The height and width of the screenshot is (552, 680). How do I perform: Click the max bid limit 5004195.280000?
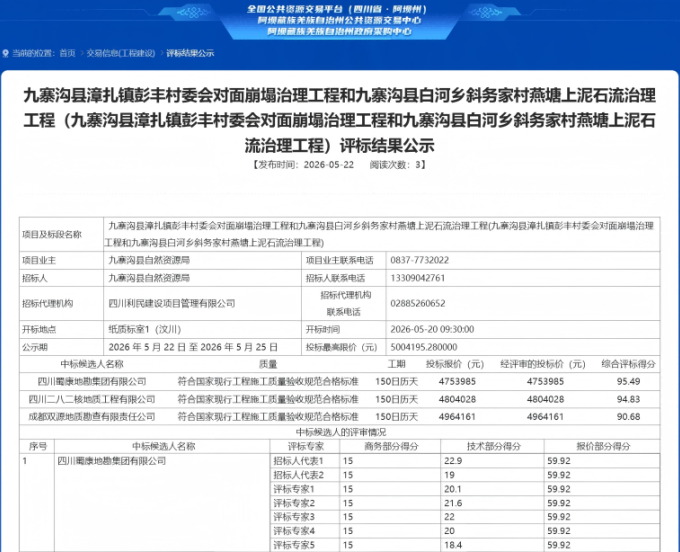(424, 347)
